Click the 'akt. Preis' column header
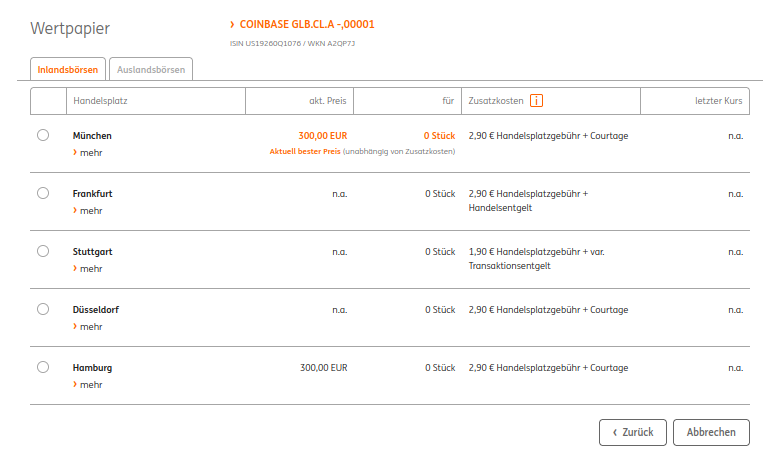Viewport: 770px width, 469px height. click(328, 101)
